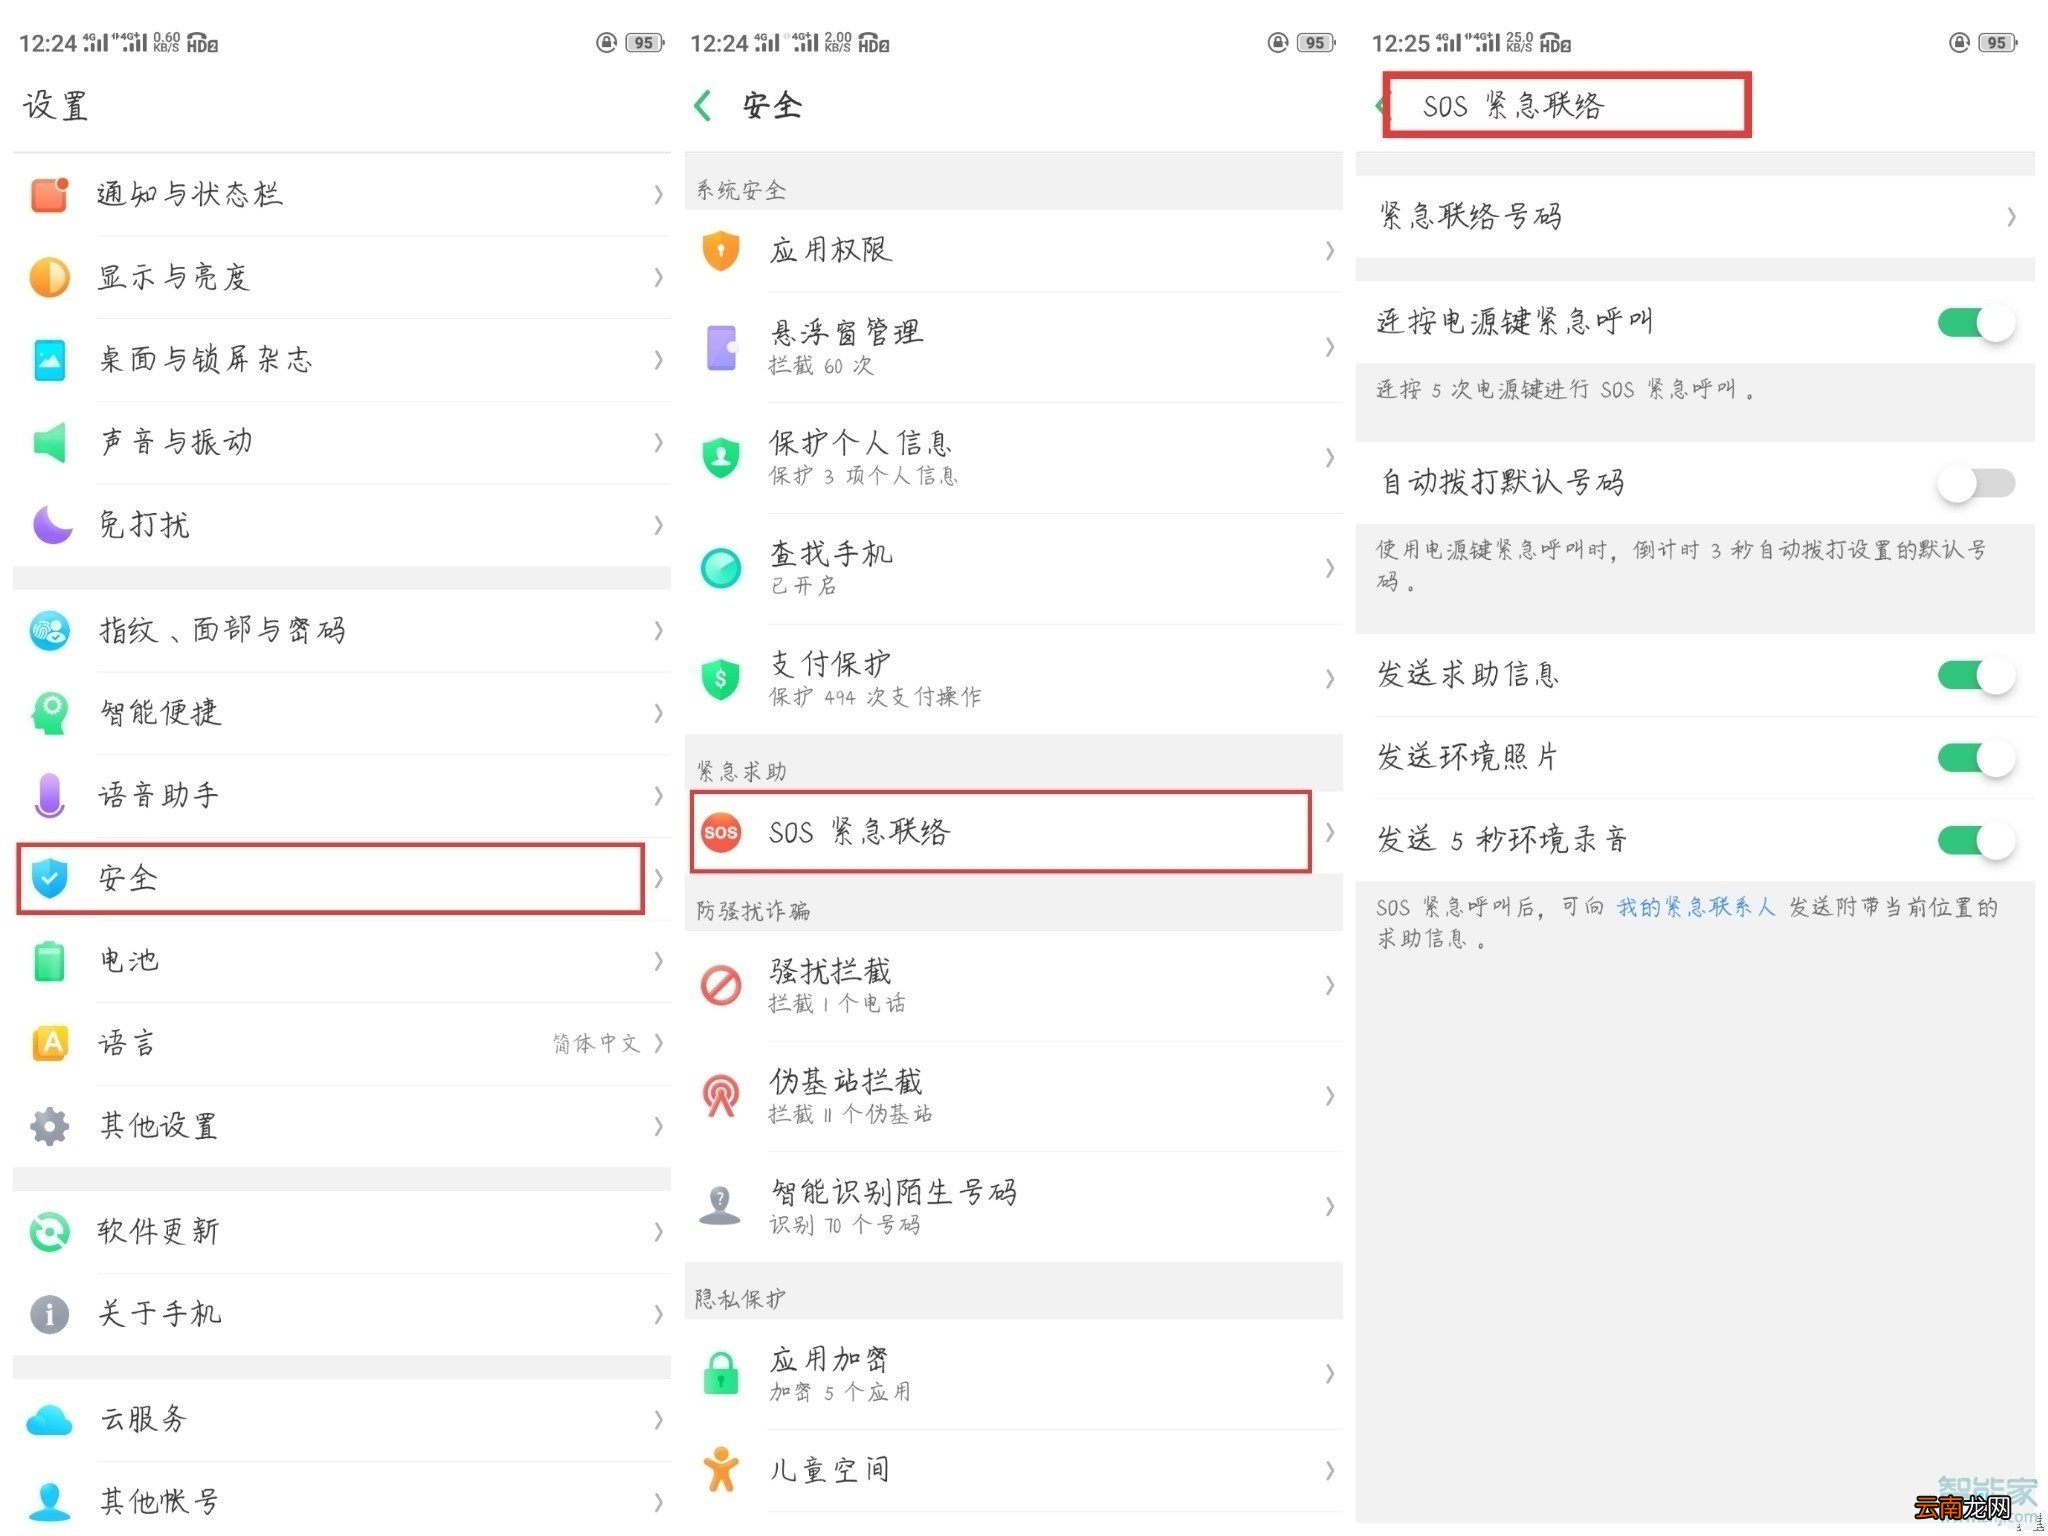The width and height of the screenshot is (2048, 1536).
Task: Tap the 悬浮窗管理 purple icon
Action: [721, 347]
